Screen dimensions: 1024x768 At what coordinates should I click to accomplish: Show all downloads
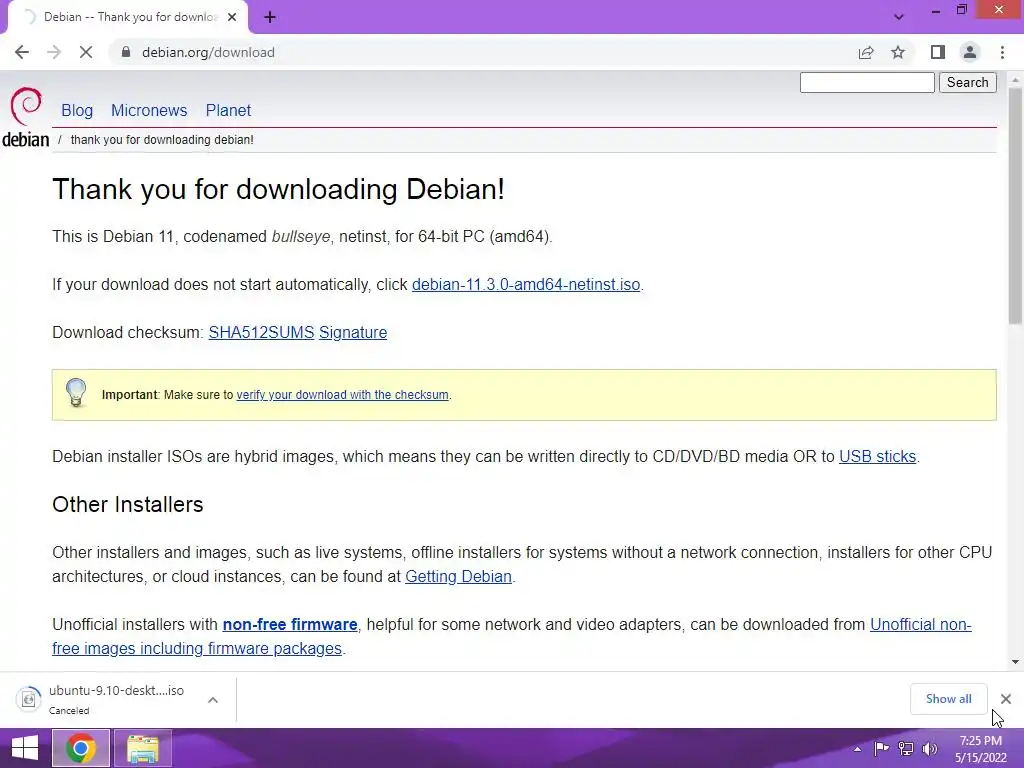(948, 699)
